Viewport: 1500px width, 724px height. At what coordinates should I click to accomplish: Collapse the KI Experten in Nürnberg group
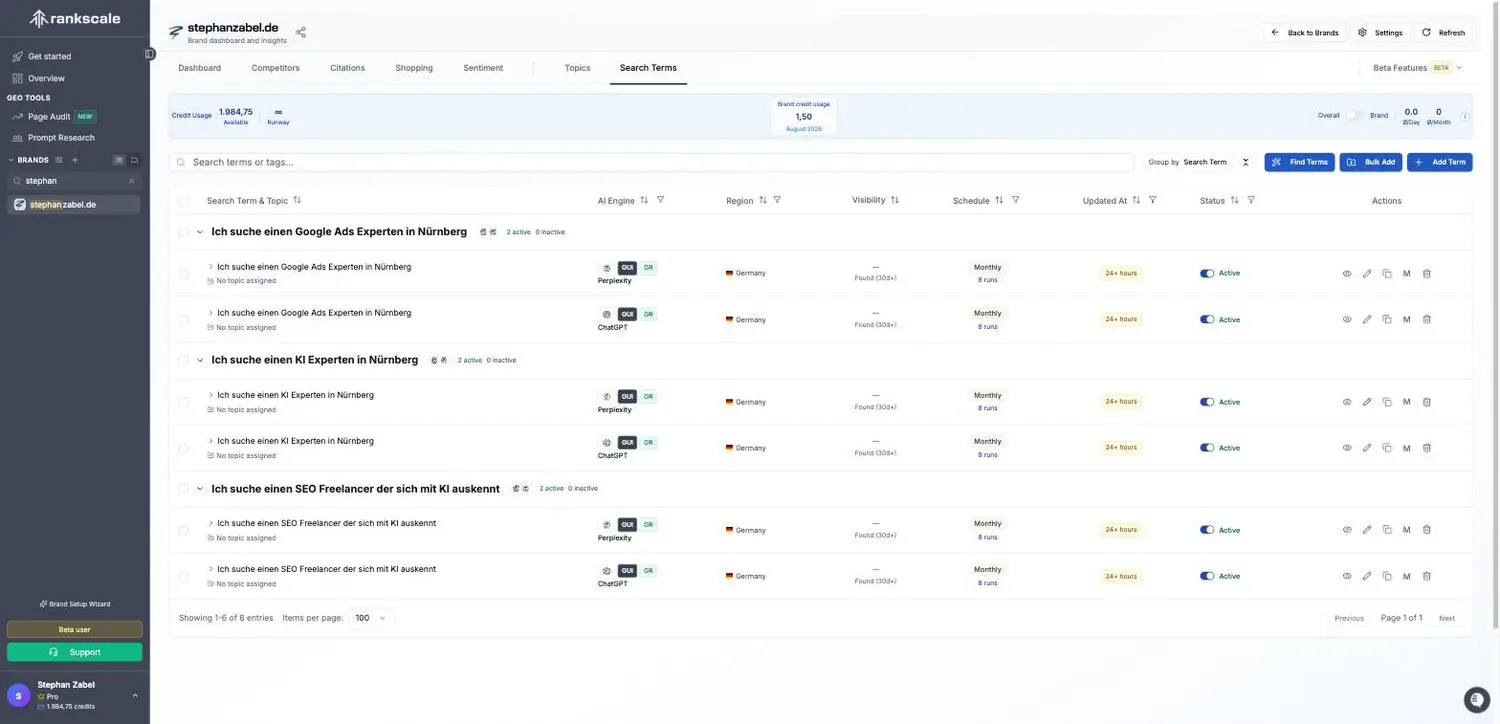pos(200,360)
